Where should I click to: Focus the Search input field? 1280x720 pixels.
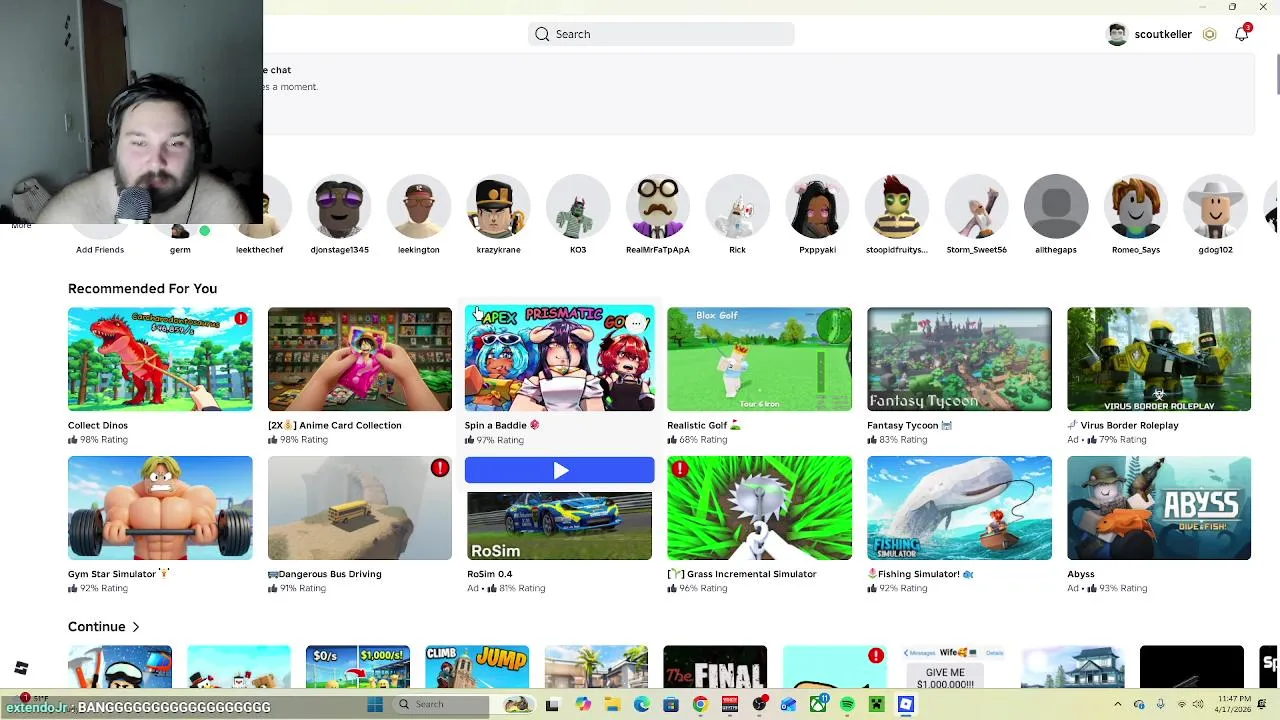[x=661, y=34]
